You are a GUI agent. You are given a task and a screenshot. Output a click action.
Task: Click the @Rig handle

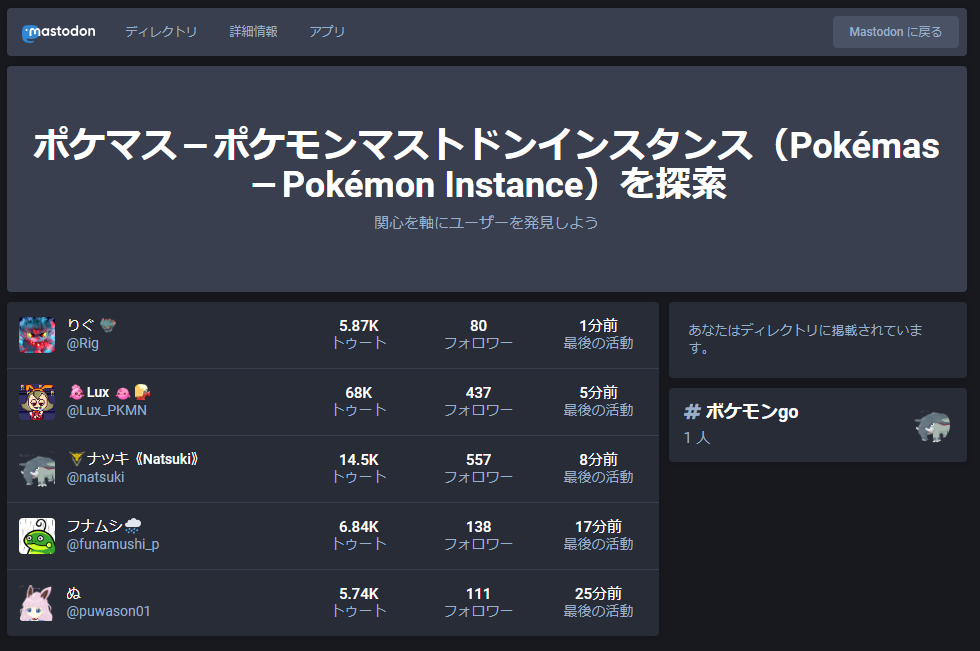pyautogui.click(x=82, y=344)
